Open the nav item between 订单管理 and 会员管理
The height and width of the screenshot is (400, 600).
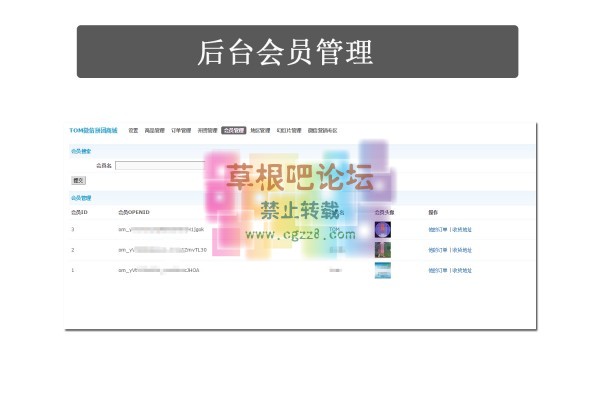click(x=207, y=131)
